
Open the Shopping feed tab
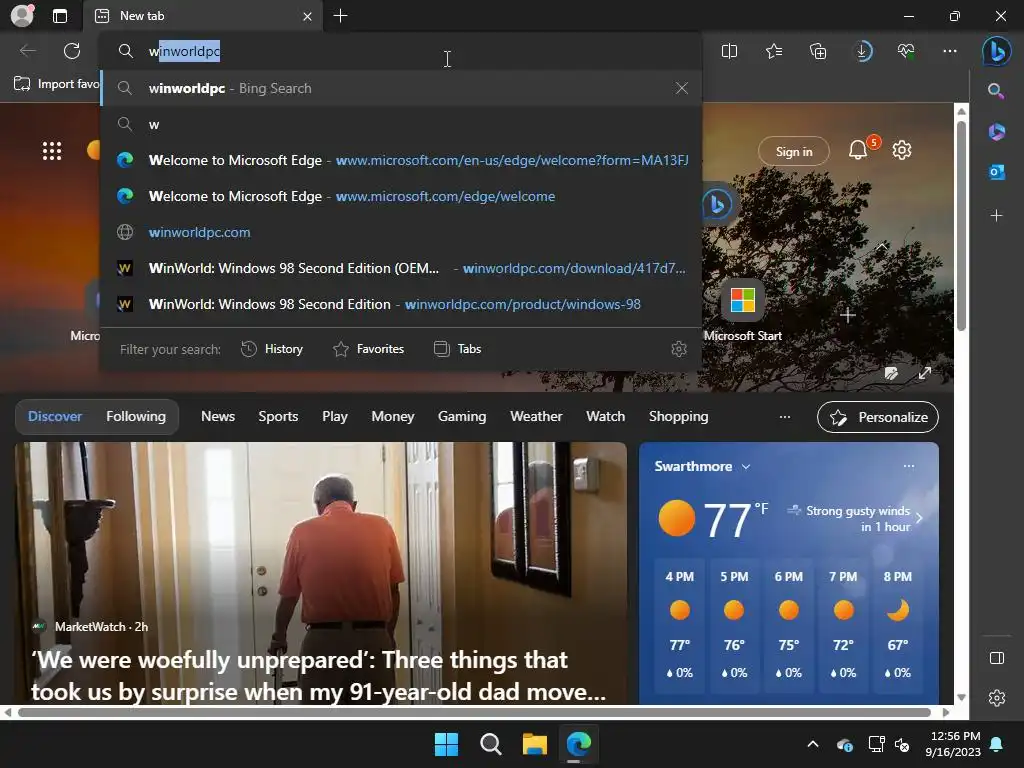click(x=678, y=417)
